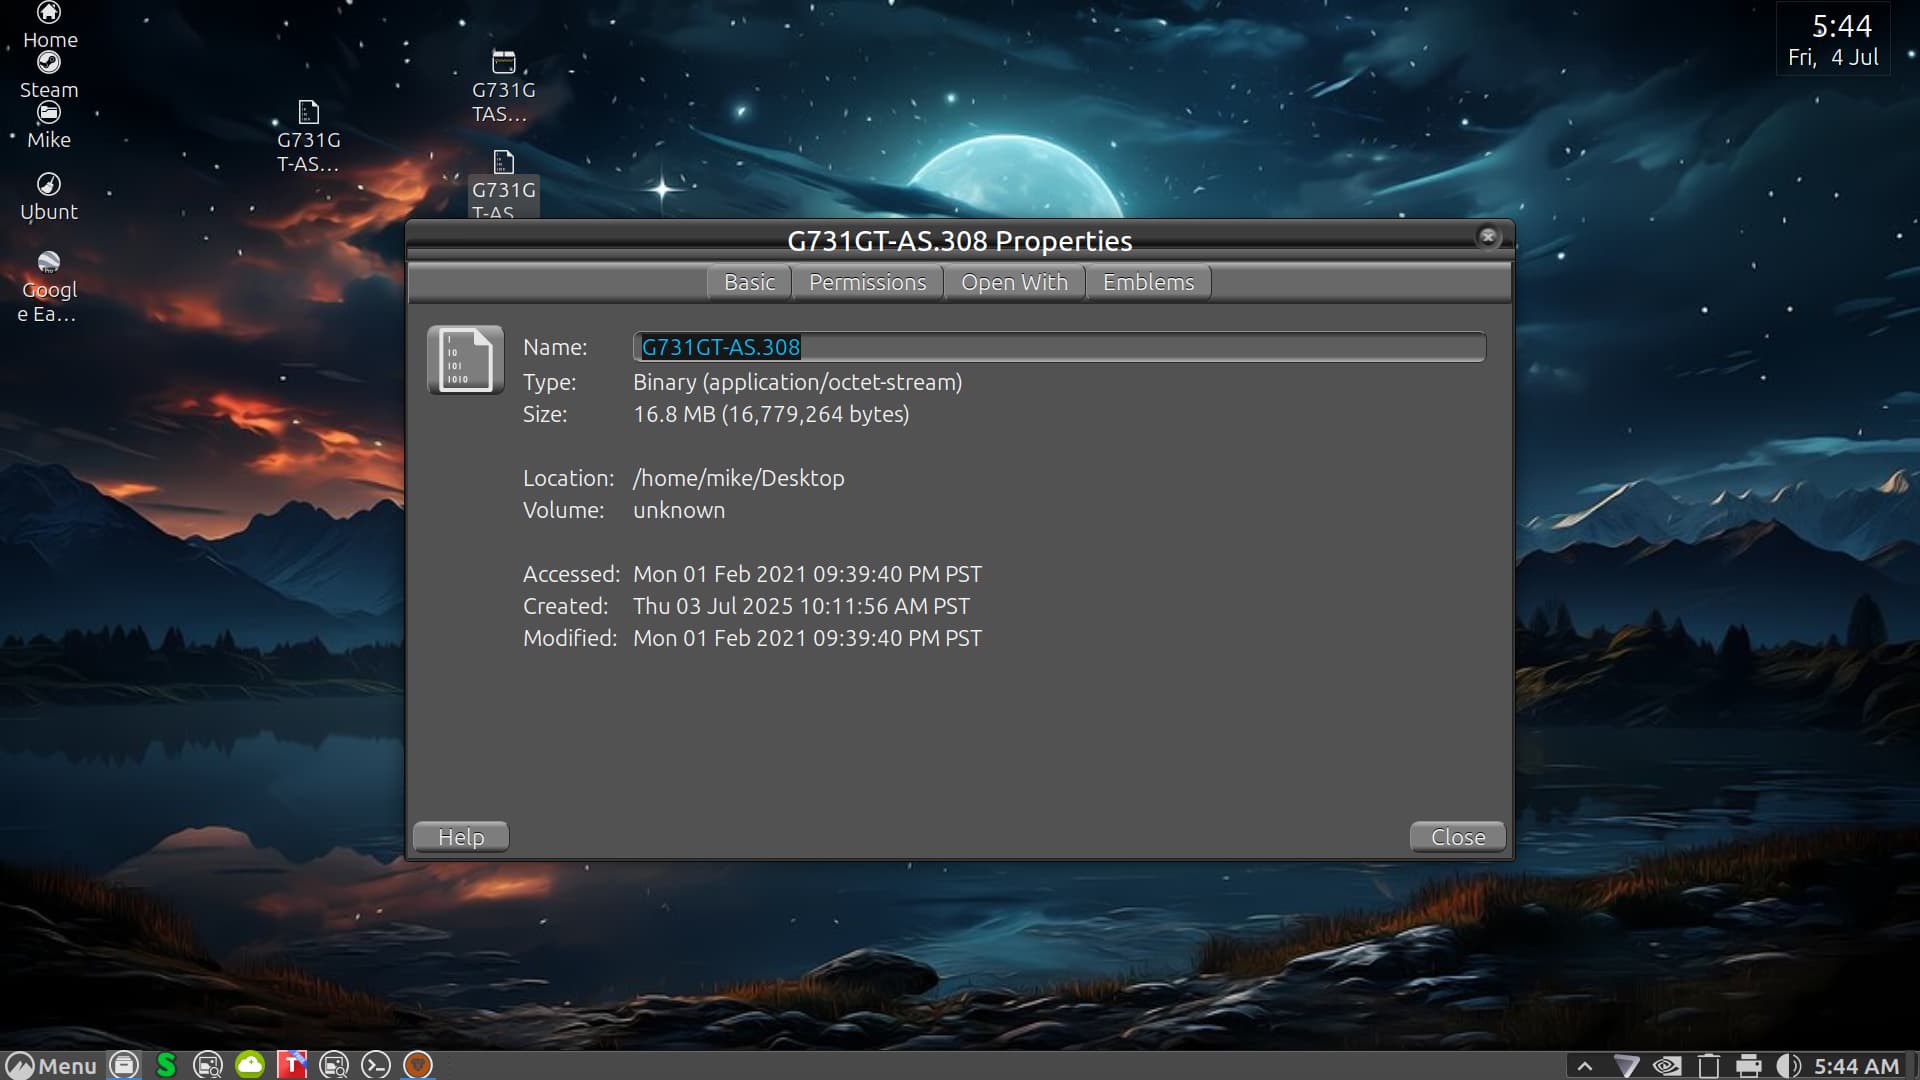Click the Created date Thu 03 Jul 2025
The width and height of the screenshot is (1920, 1080).
pyautogui.click(x=801, y=606)
